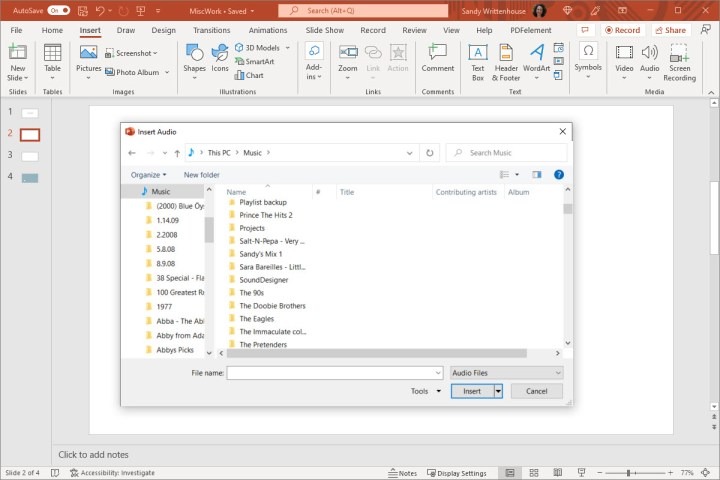
Task: Toggle Normal view in status bar
Action: [510, 473]
